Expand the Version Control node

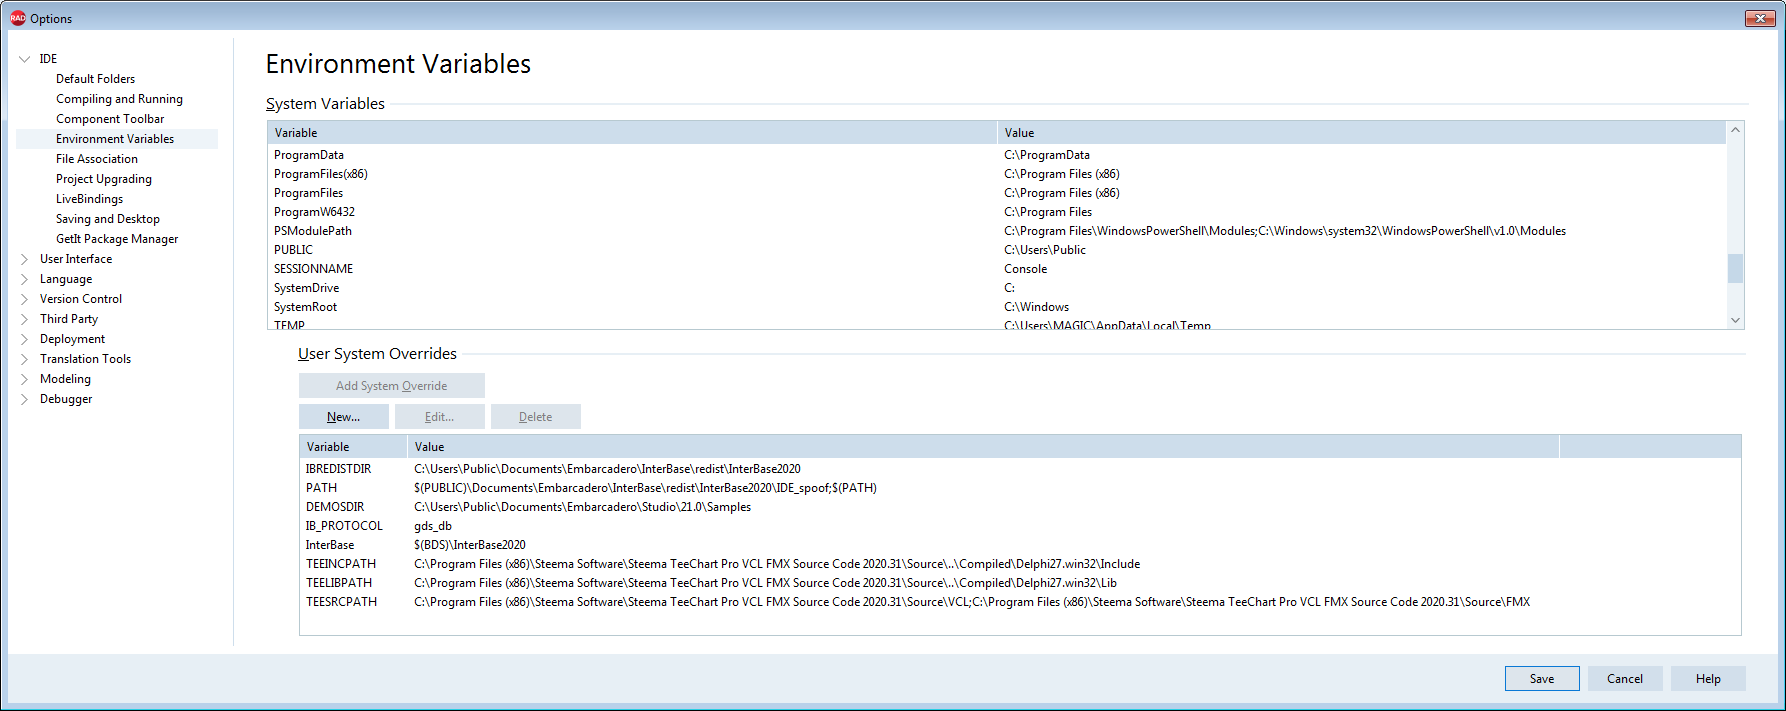click(24, 299)
